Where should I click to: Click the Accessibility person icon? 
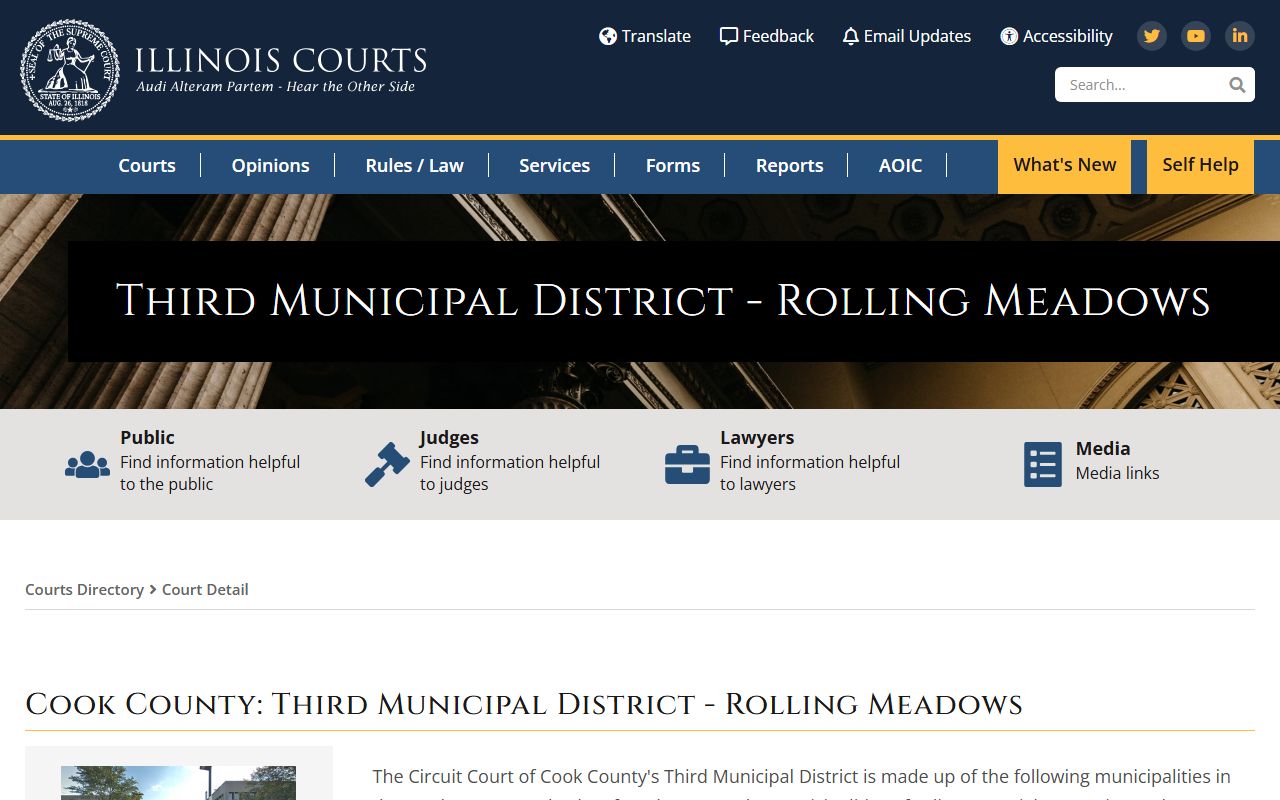pyautogui.click(x=1009, y=36)
